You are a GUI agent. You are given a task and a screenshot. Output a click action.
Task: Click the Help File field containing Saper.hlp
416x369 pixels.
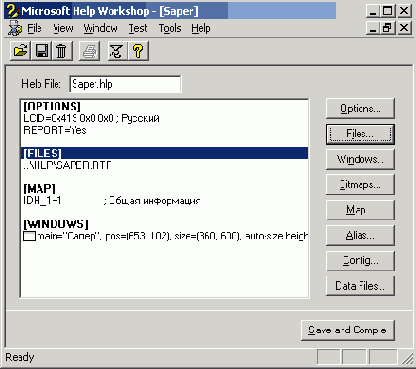125,84
